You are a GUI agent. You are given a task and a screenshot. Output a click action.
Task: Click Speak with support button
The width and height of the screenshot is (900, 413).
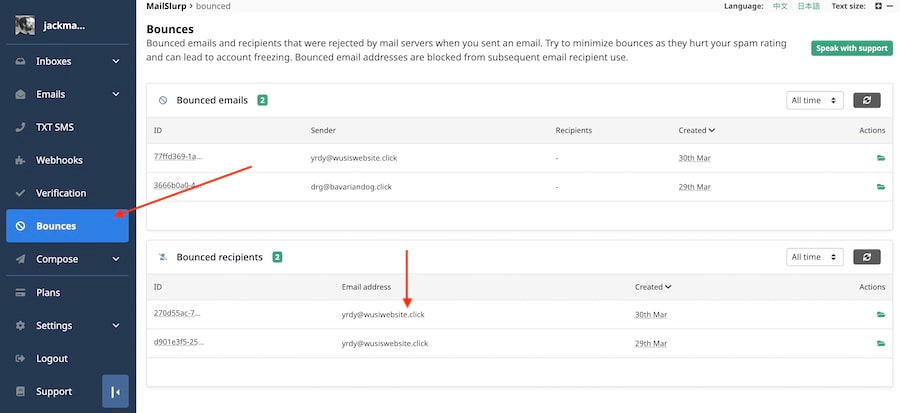pos(851,48)
